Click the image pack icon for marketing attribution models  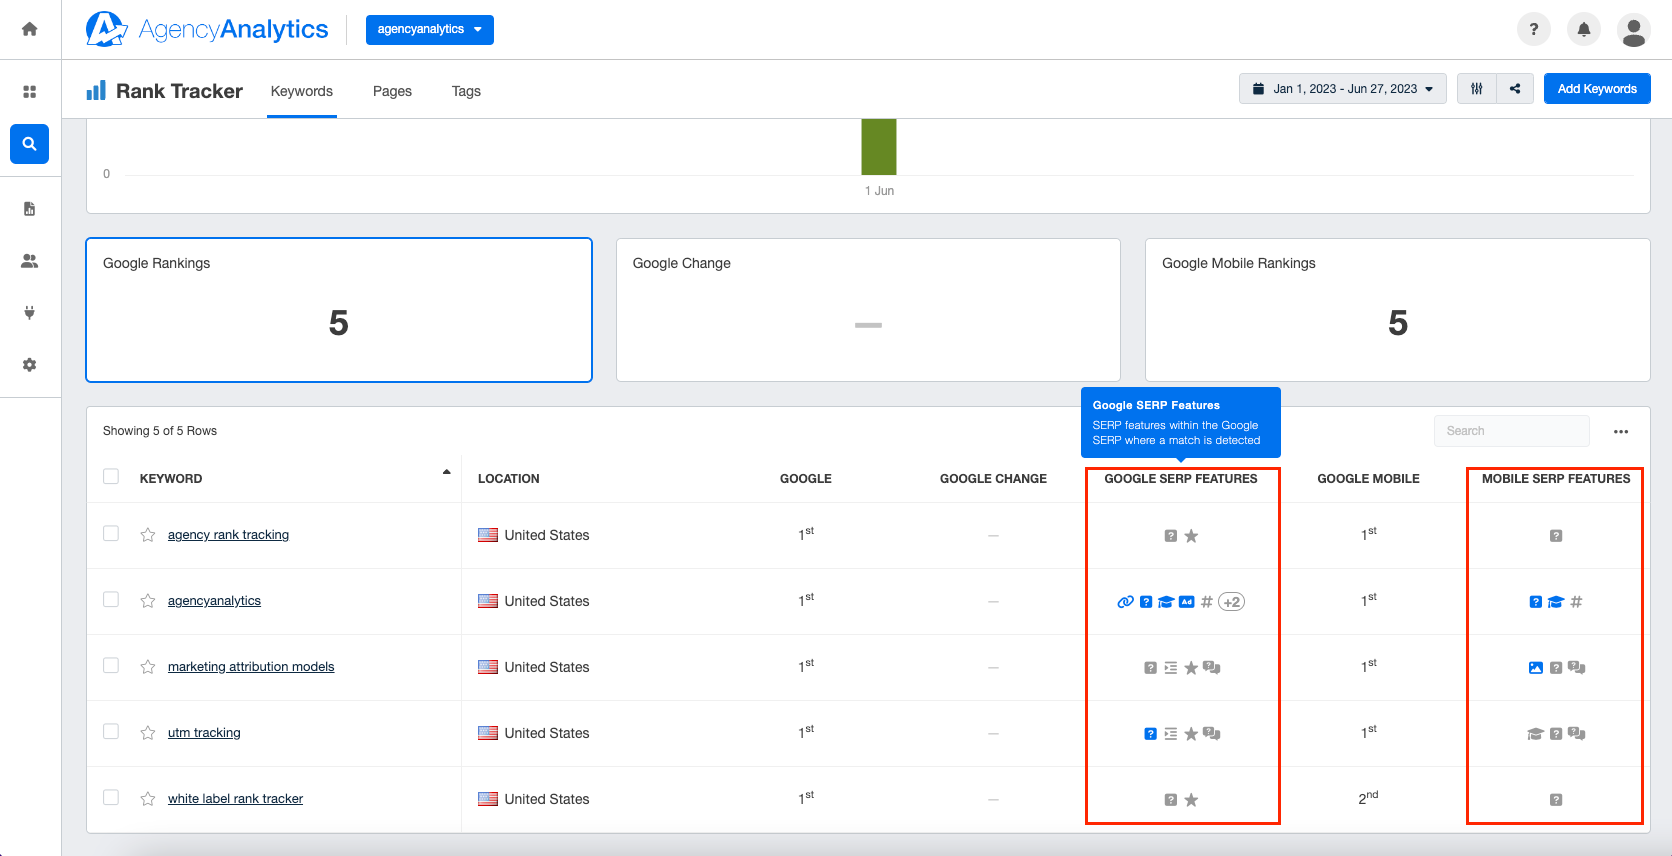click(x=1536, y=668)
